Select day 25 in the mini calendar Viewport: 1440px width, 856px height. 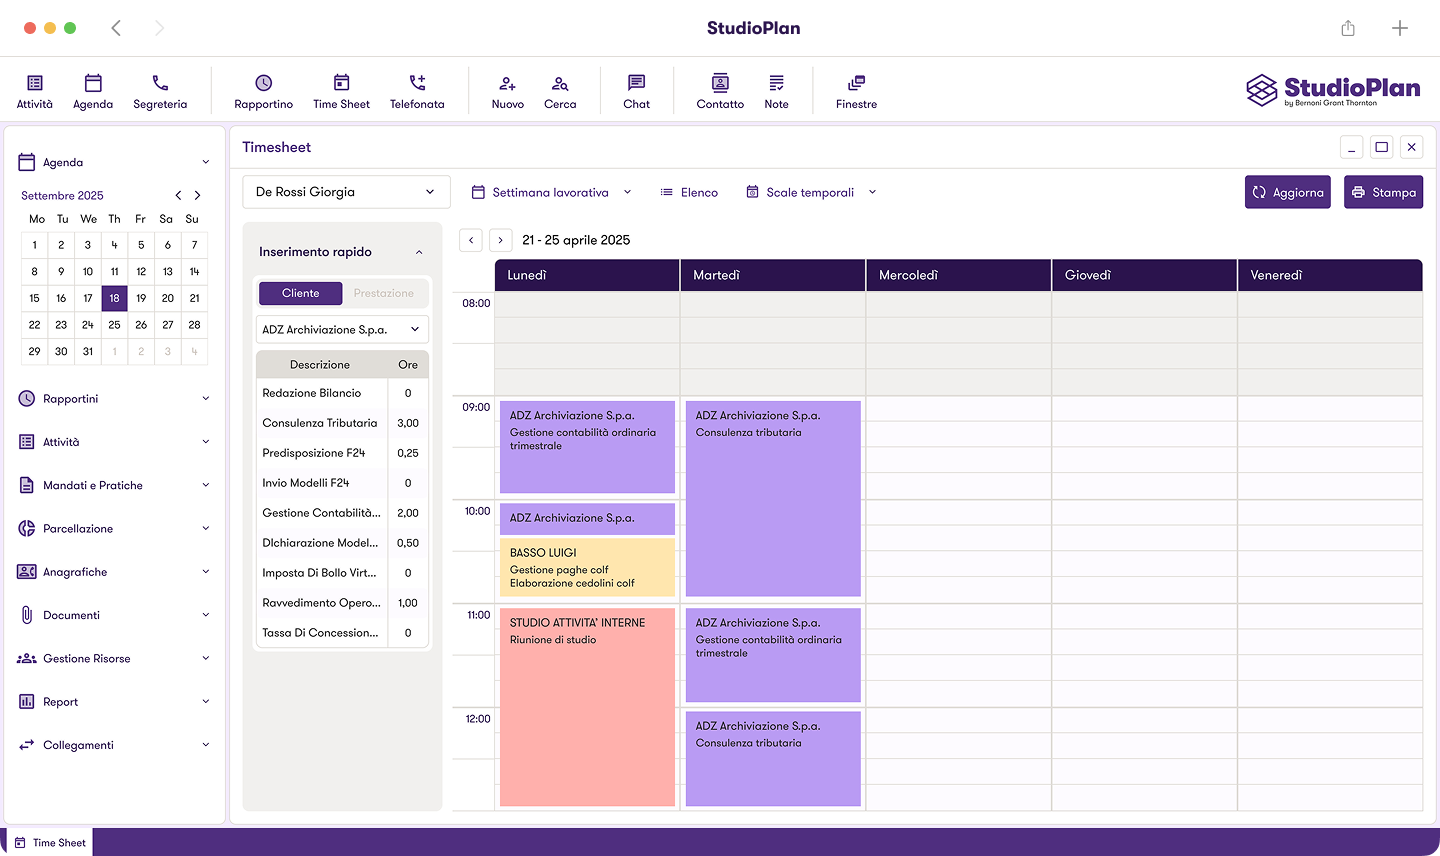pyautogui.click(x=114, y=324)
